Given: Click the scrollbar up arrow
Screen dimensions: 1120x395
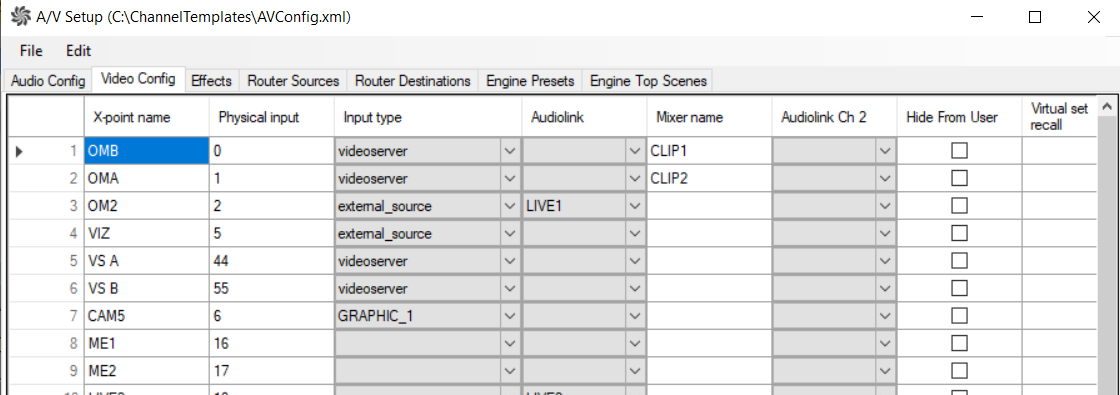Looking at the screenshot, I should [x=1108, y=106].
